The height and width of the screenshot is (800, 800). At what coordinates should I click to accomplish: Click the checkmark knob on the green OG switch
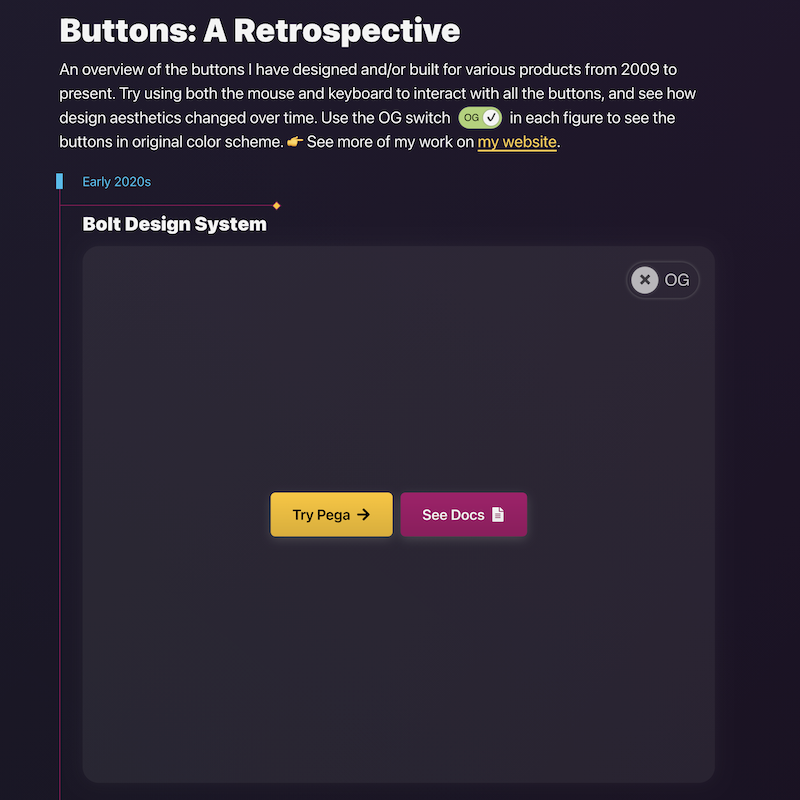coord(491,118)
